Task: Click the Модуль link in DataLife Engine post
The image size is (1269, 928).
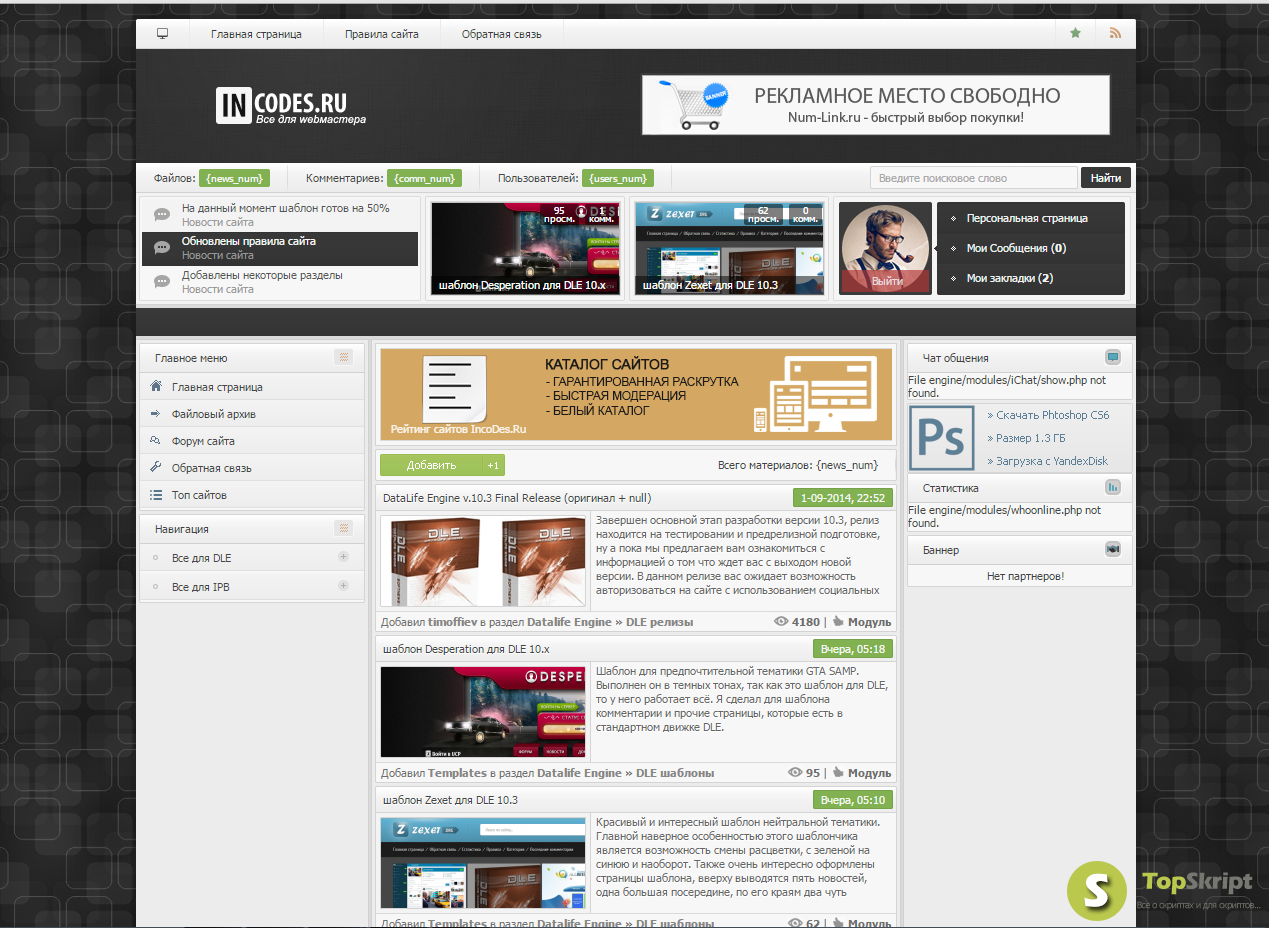Action: 869,622
